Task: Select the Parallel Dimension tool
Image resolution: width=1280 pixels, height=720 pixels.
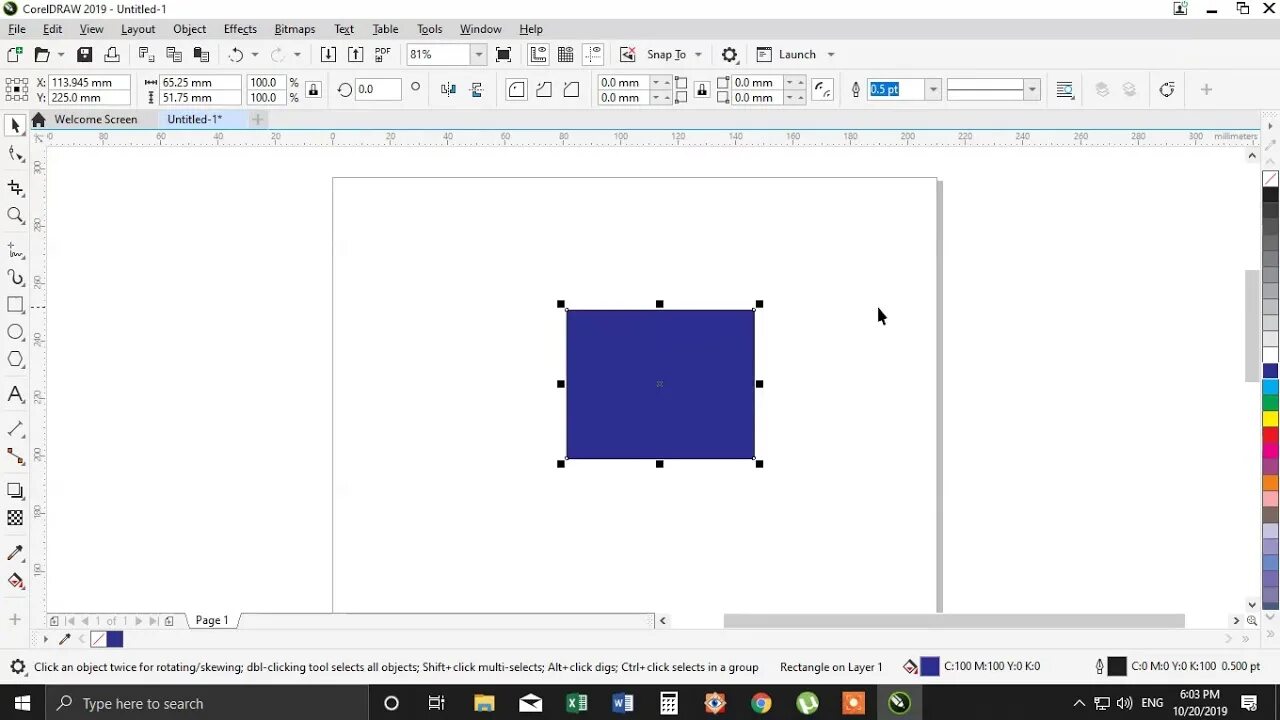Action: 15,429
